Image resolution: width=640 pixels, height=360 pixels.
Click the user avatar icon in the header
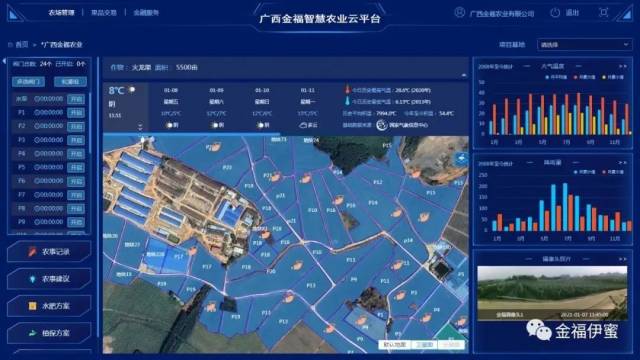point(460,13)
